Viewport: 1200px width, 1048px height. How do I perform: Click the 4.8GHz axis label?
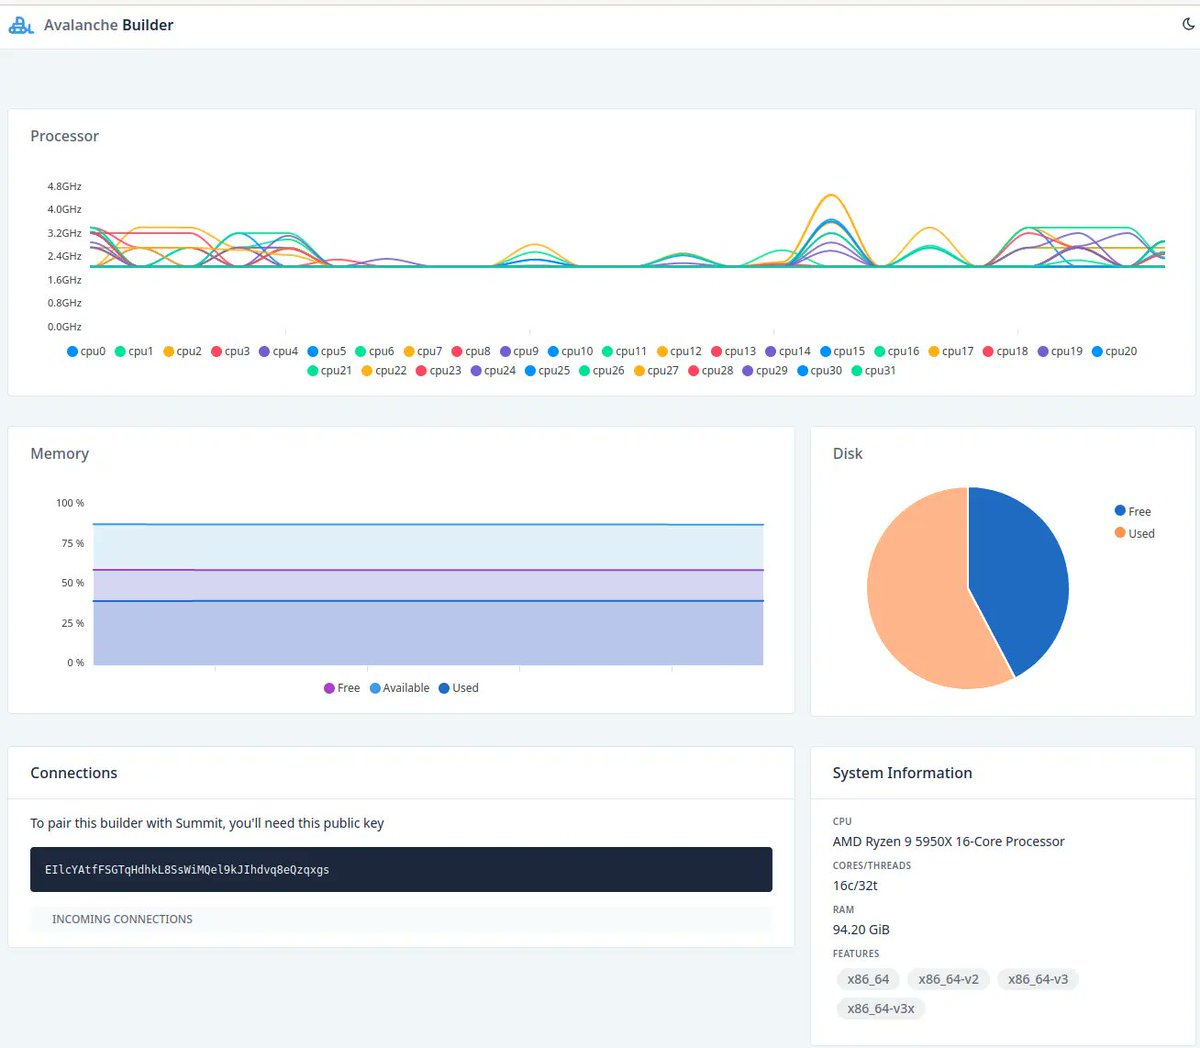click(64, 186)
